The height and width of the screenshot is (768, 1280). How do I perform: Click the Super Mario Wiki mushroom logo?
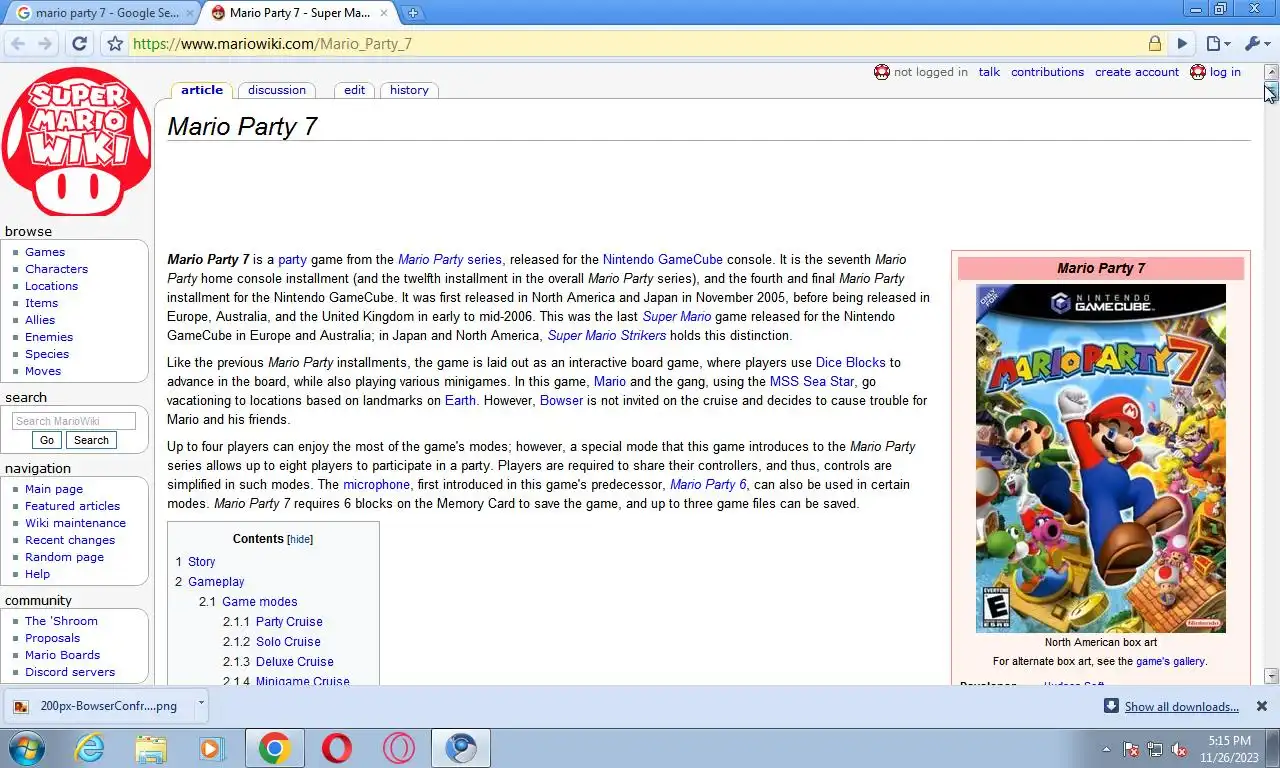tap(77, 141)
